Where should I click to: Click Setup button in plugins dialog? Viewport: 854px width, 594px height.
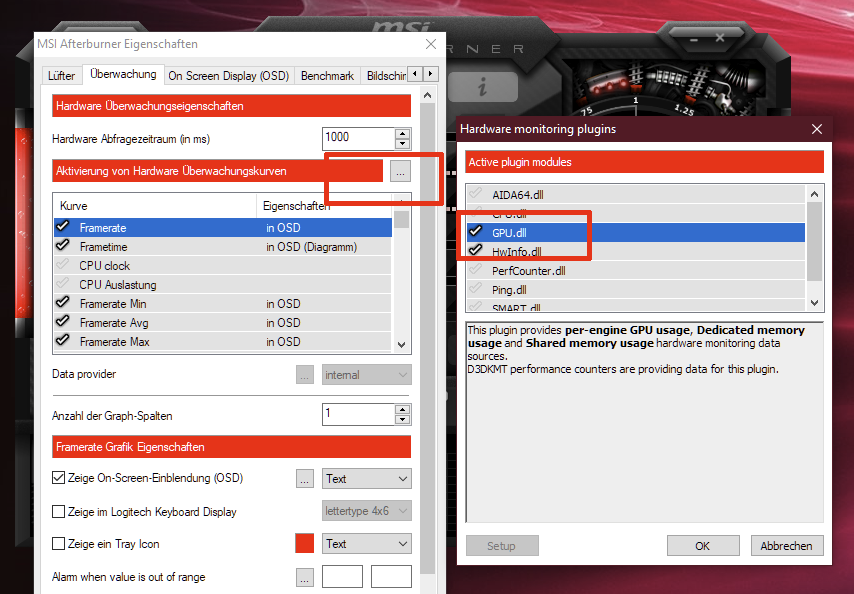pyautogui.click(x=502, y=546)
